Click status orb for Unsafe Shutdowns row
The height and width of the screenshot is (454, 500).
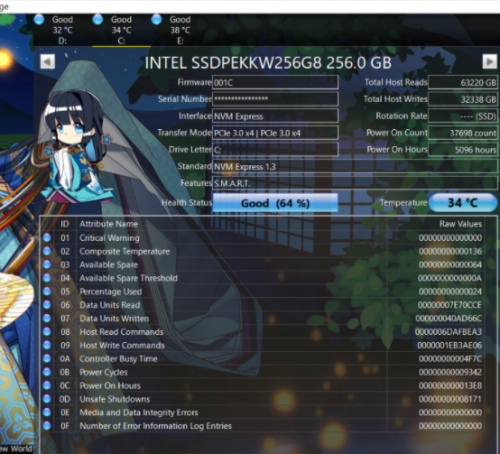coord(47,399)
